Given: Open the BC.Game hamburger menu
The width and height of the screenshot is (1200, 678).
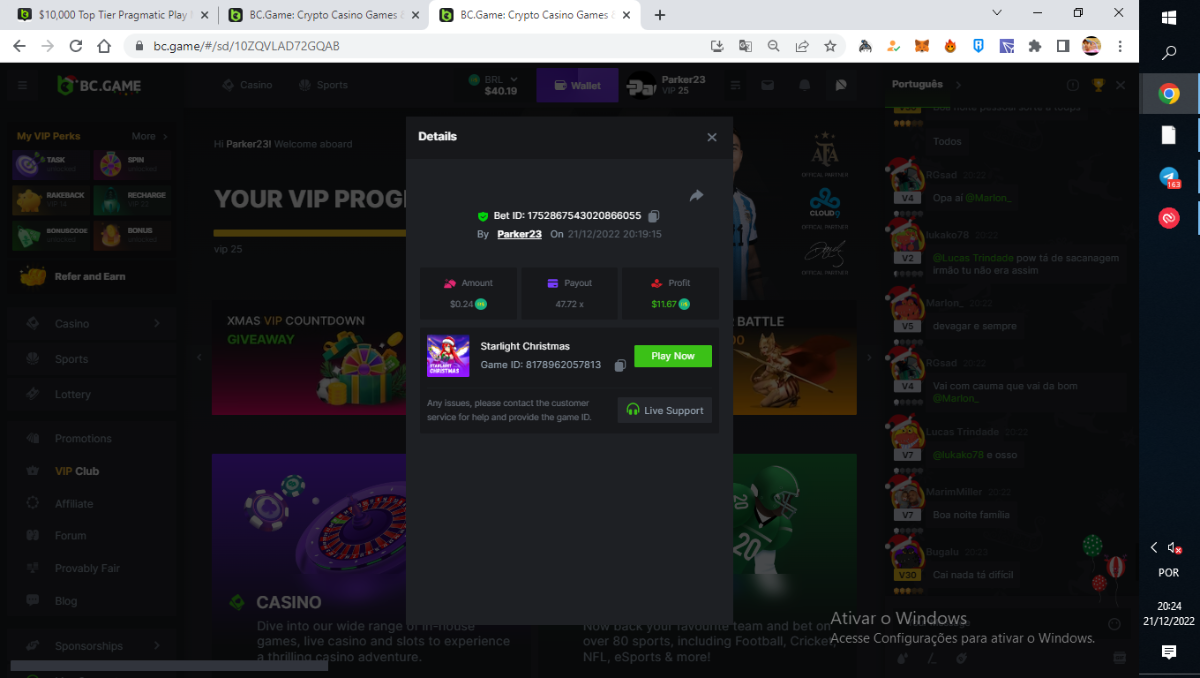Looking at the screenshot, I should (22, 85).
